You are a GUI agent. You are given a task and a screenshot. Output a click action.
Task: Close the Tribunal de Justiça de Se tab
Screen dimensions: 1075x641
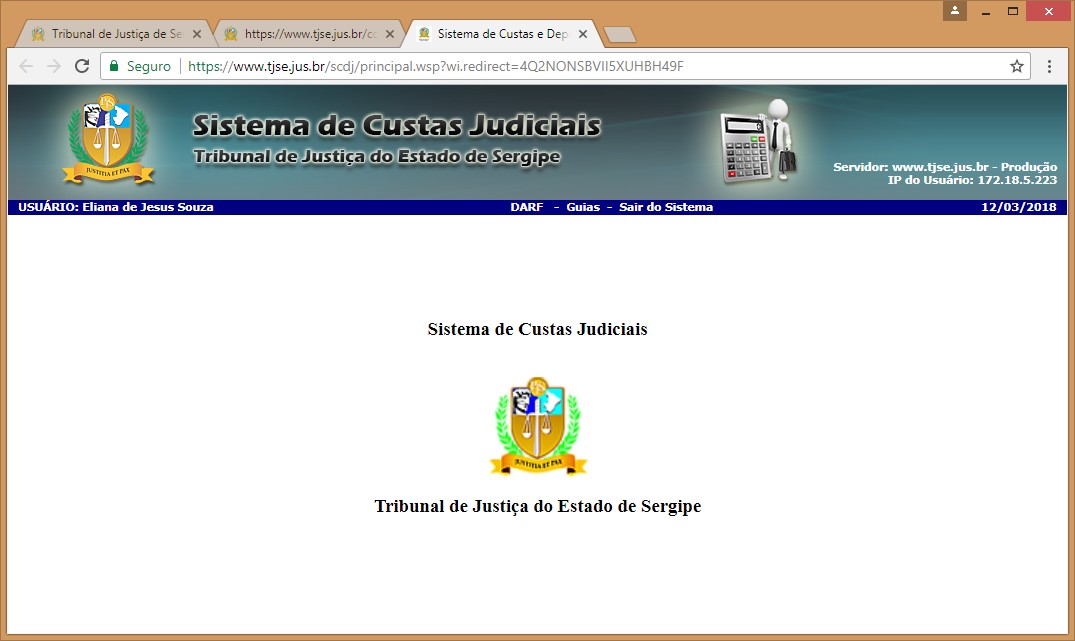197,34
